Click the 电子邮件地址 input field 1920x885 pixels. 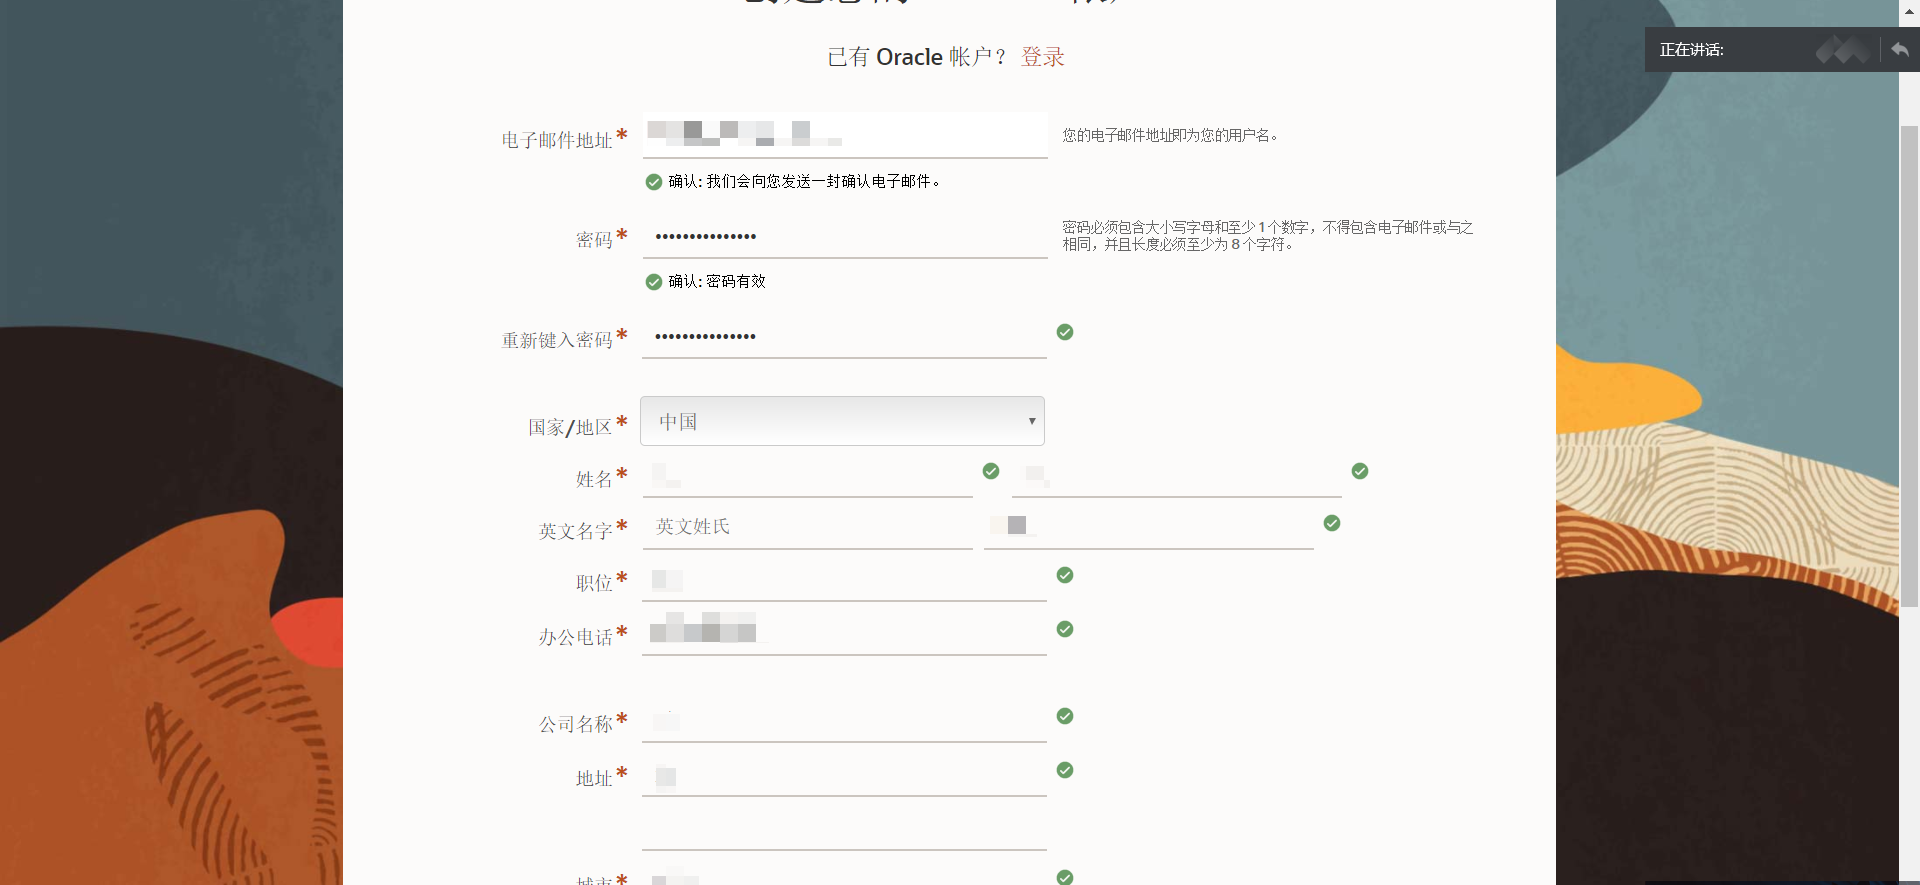click(845, 135)
